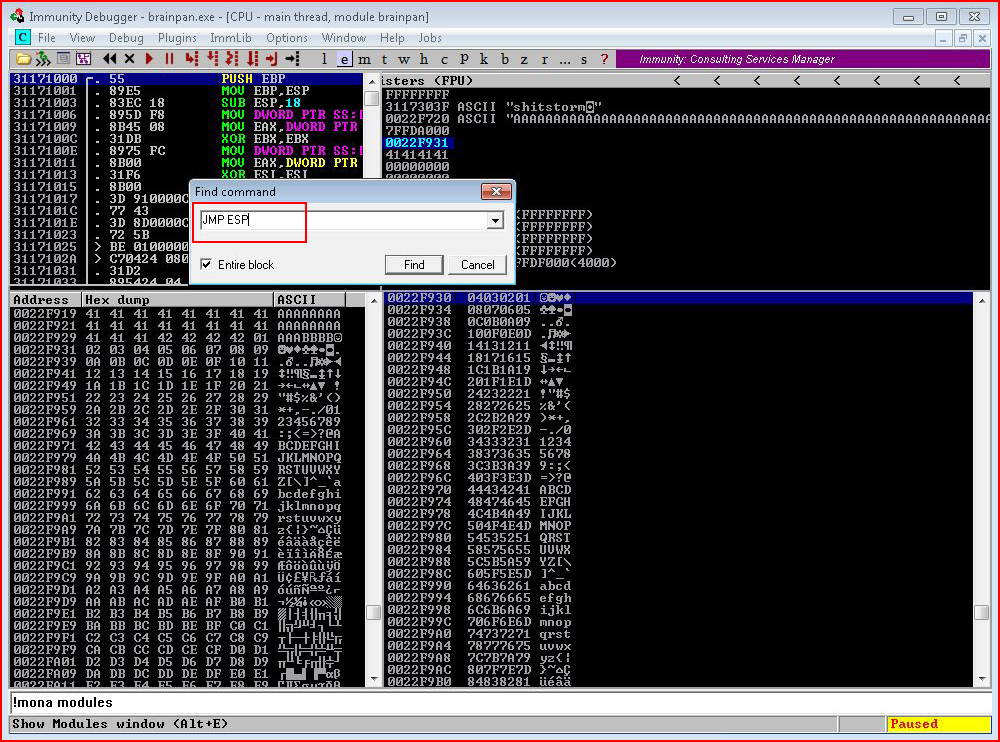
Task: Show Call stack via 'k' icon
Action: [484, 59]
